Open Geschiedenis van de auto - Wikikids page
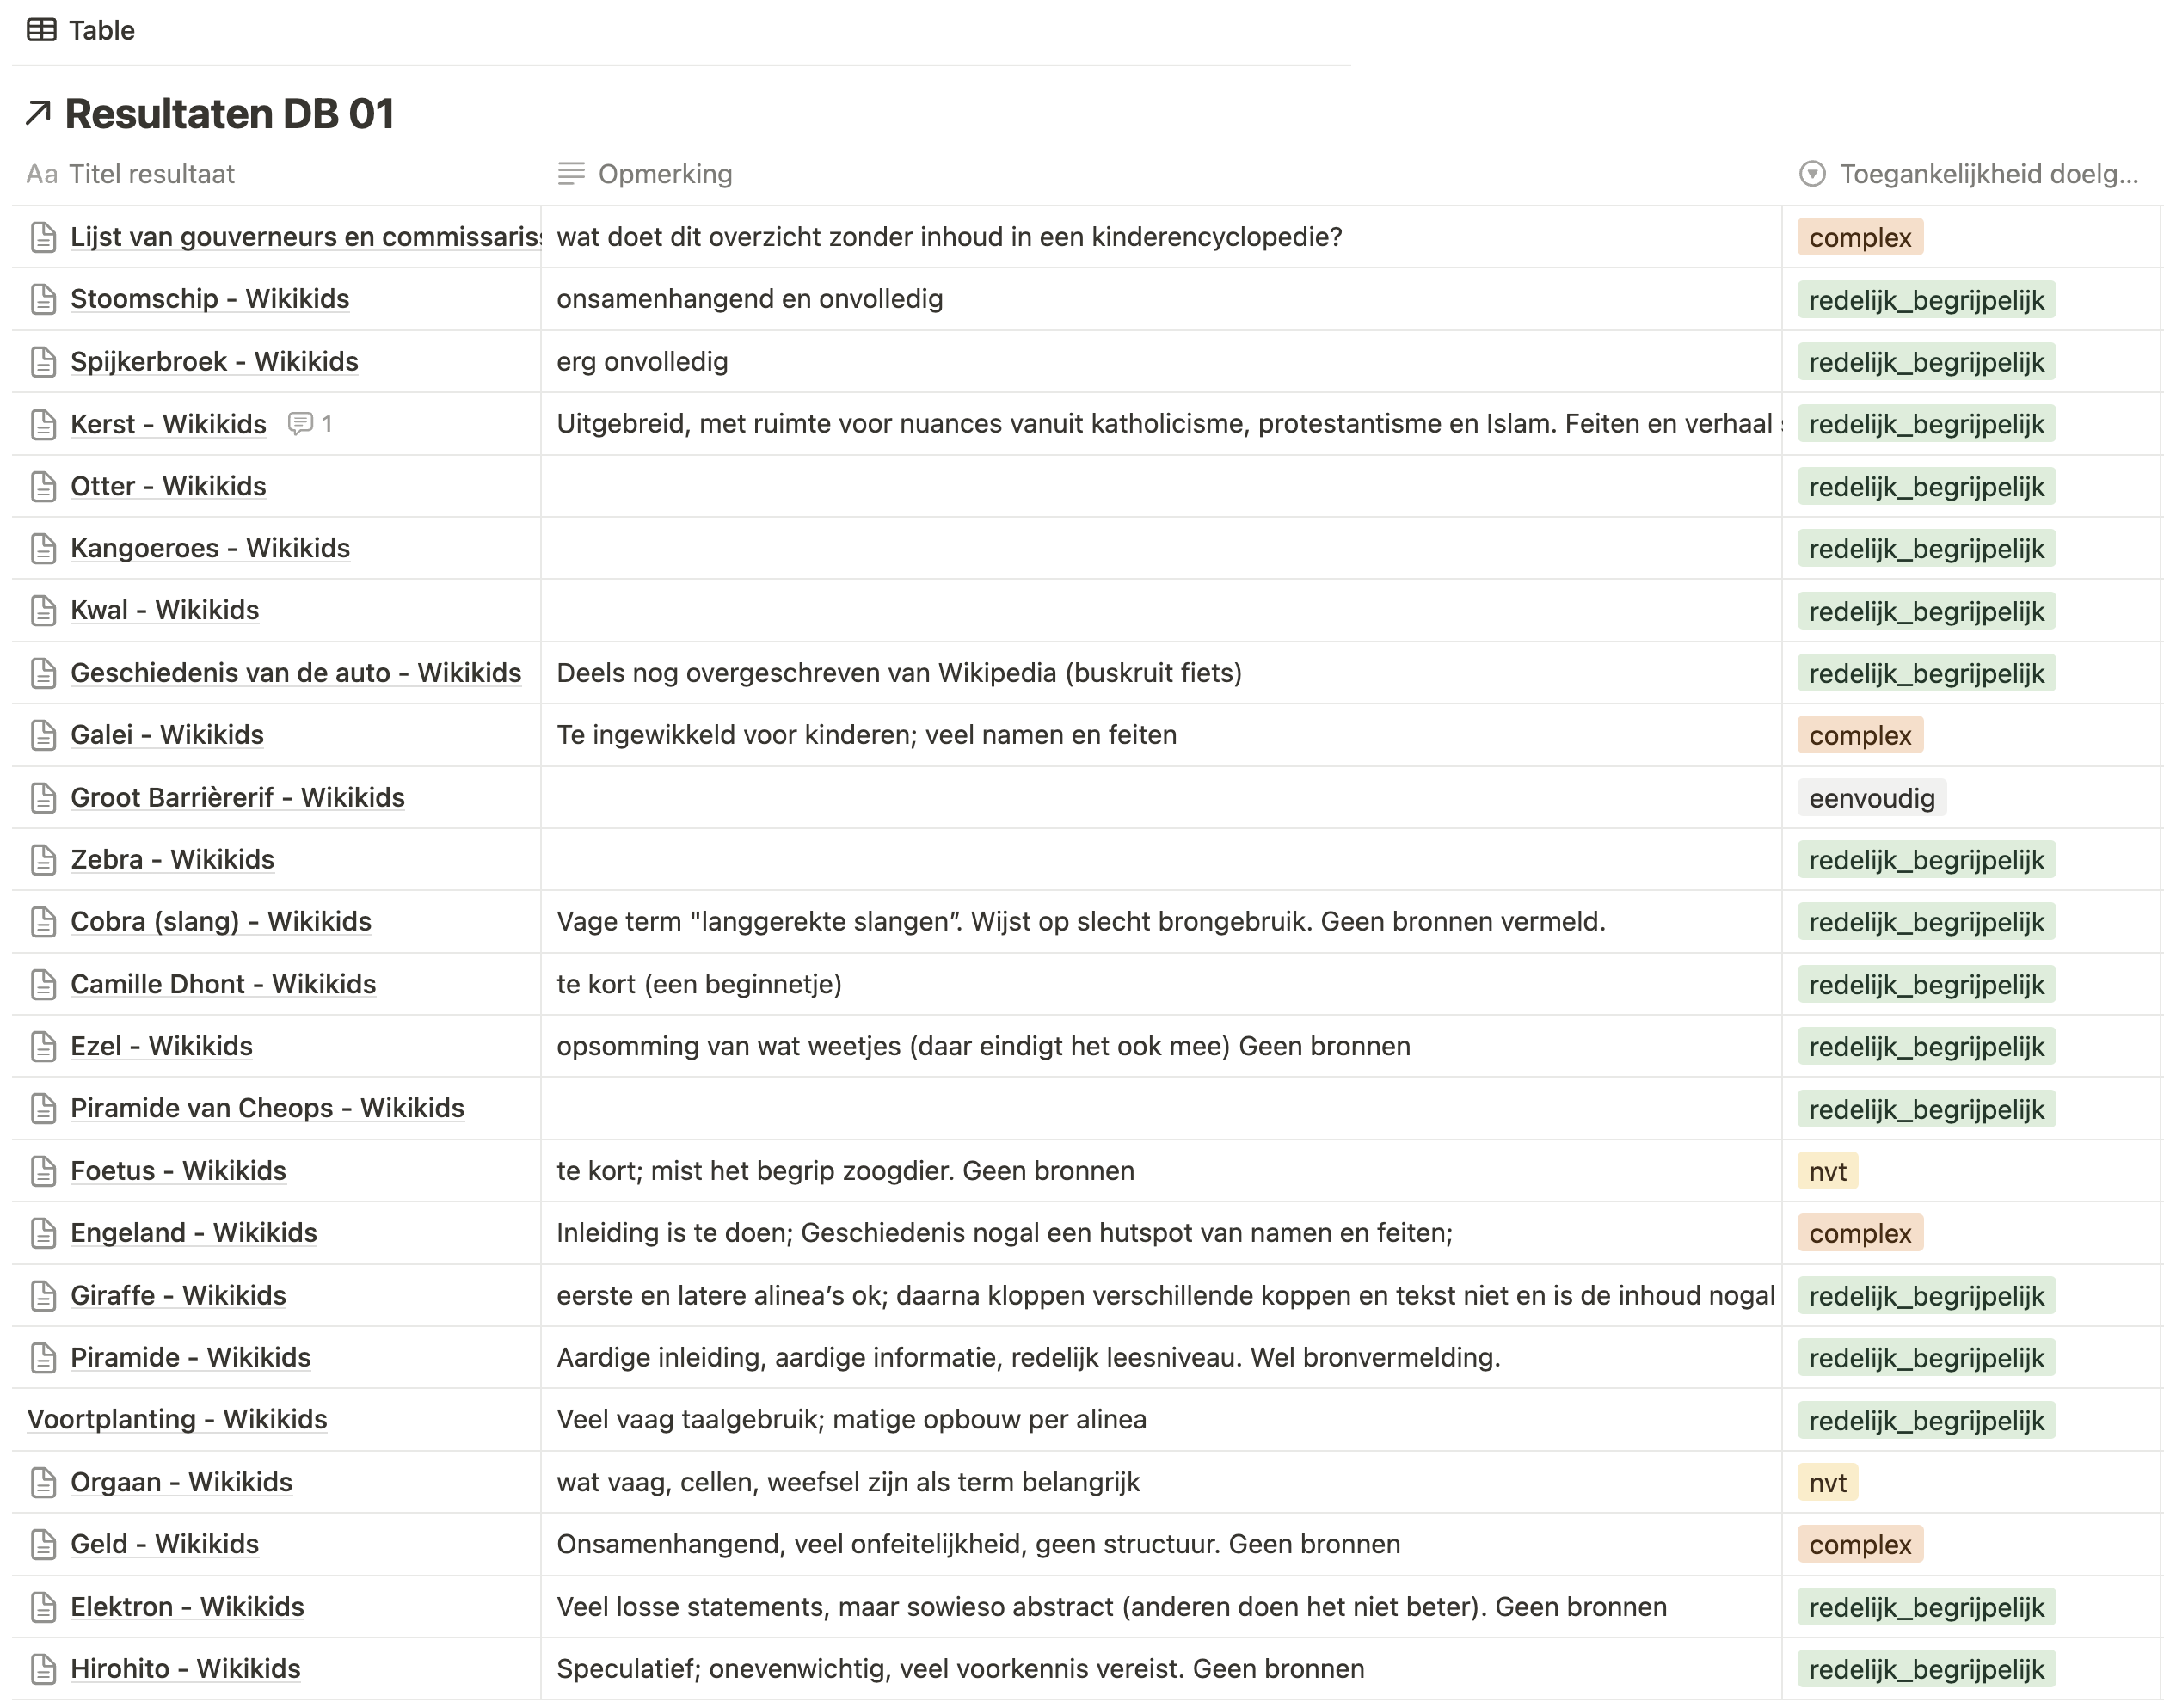This screenshot has height=1708, width=2164. pyautogui.click(x=295, y=673)
